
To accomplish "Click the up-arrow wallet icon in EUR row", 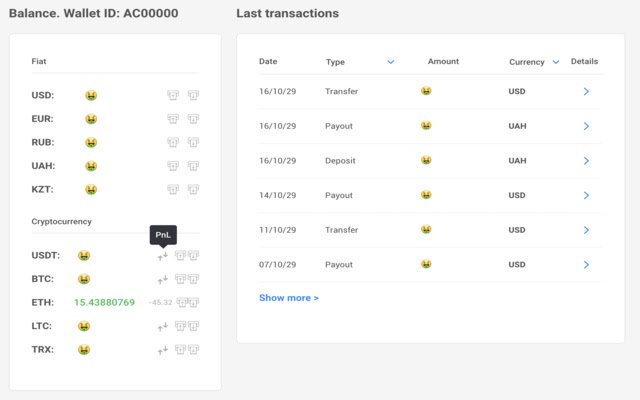I will [x=173, y=119].
